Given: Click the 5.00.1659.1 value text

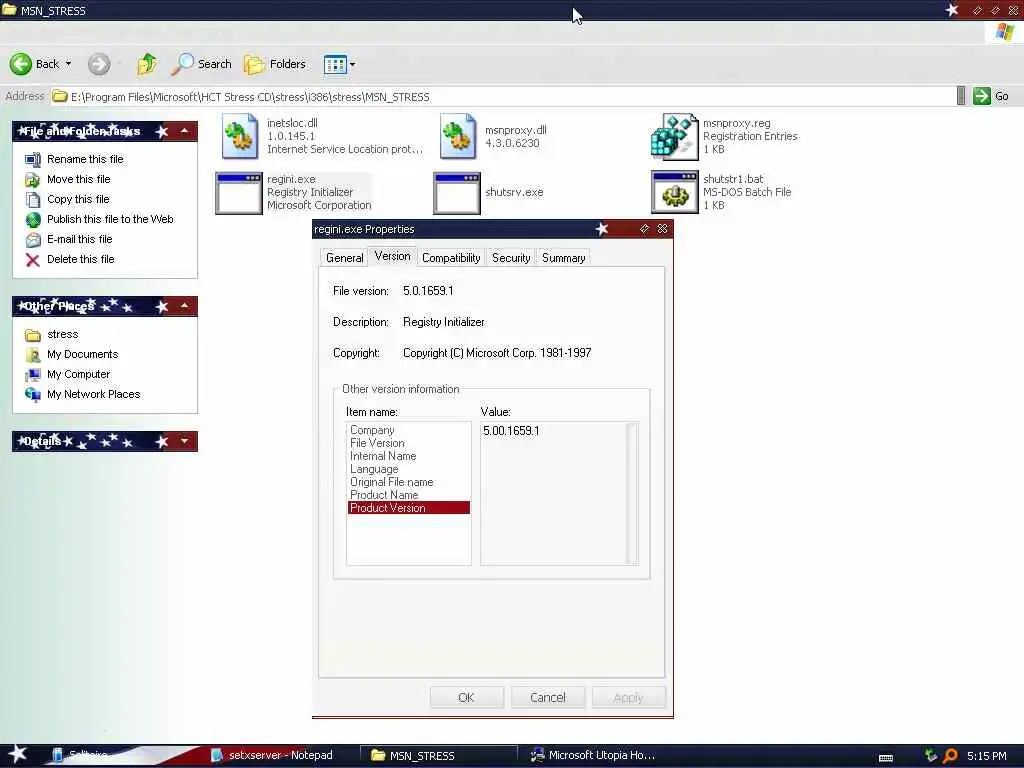Looking at the screenshot, I should 511,430.
